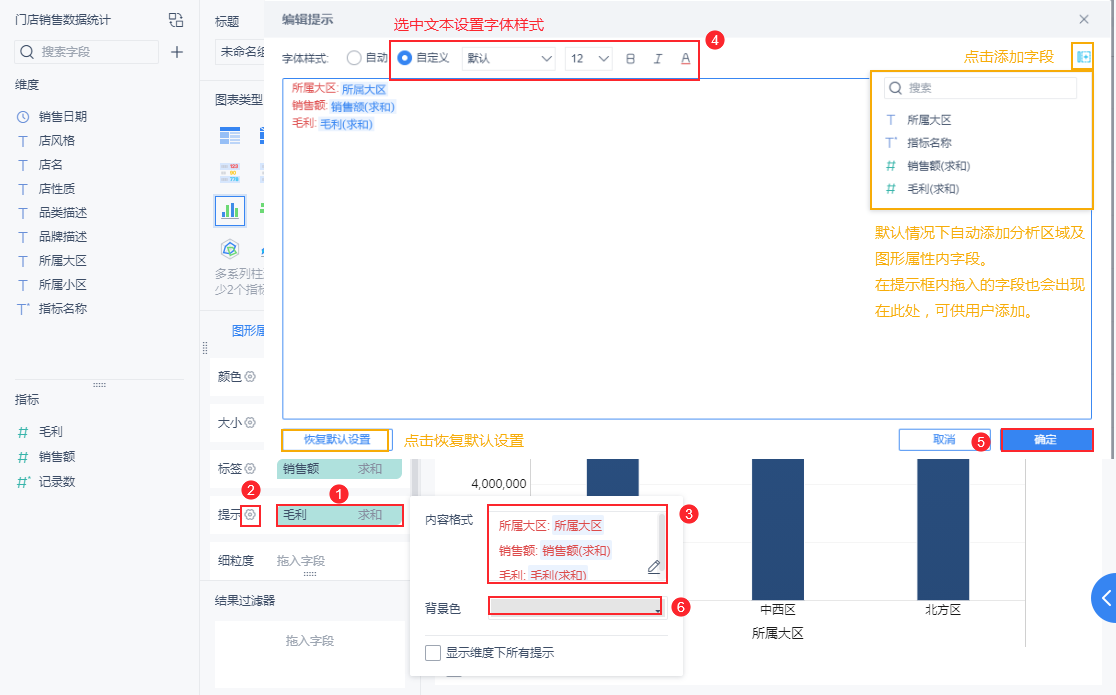Click the 销售额(求和) field token in editor
Image resolution: width=1116 pixels, height=695 pixels.
click(362, 107)
